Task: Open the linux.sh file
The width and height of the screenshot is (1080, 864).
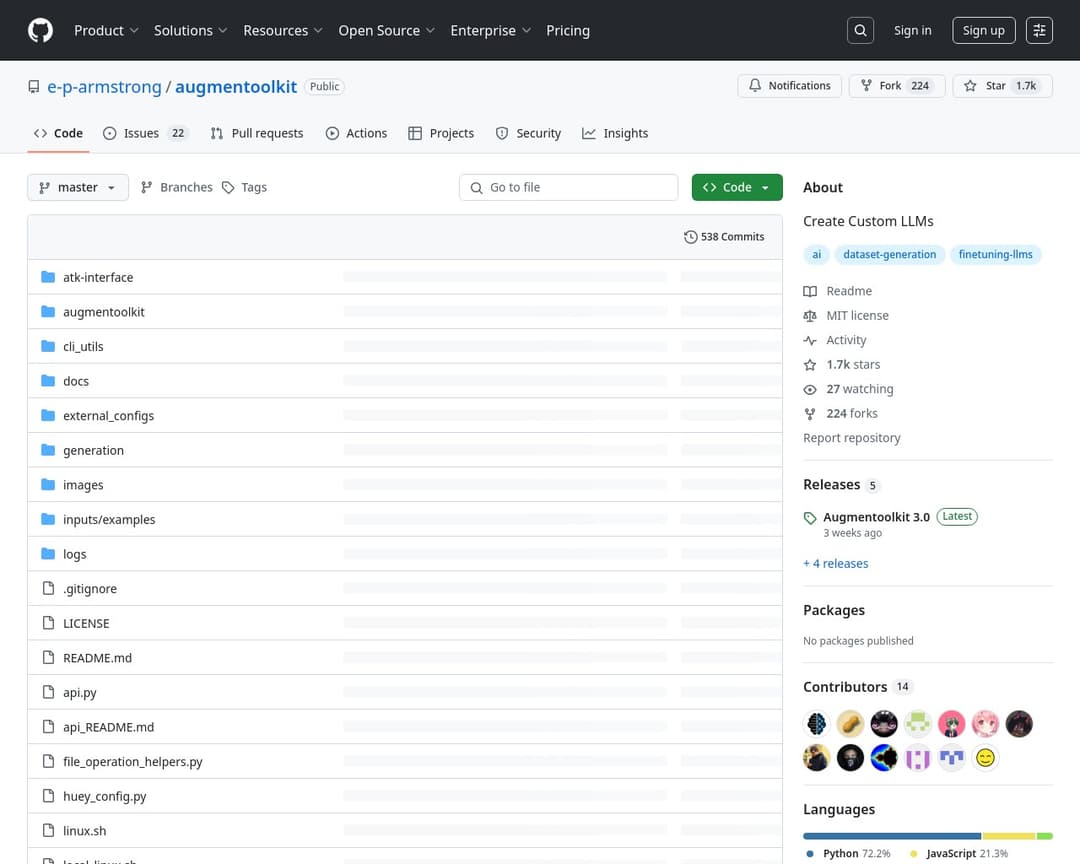Action: (x=85, y=831)
